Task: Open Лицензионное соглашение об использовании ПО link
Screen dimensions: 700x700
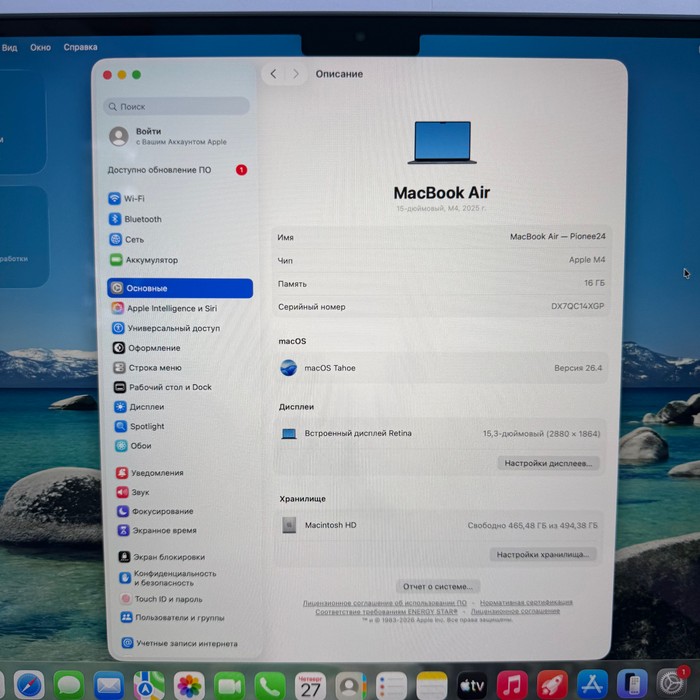Action: coord(384,603)
